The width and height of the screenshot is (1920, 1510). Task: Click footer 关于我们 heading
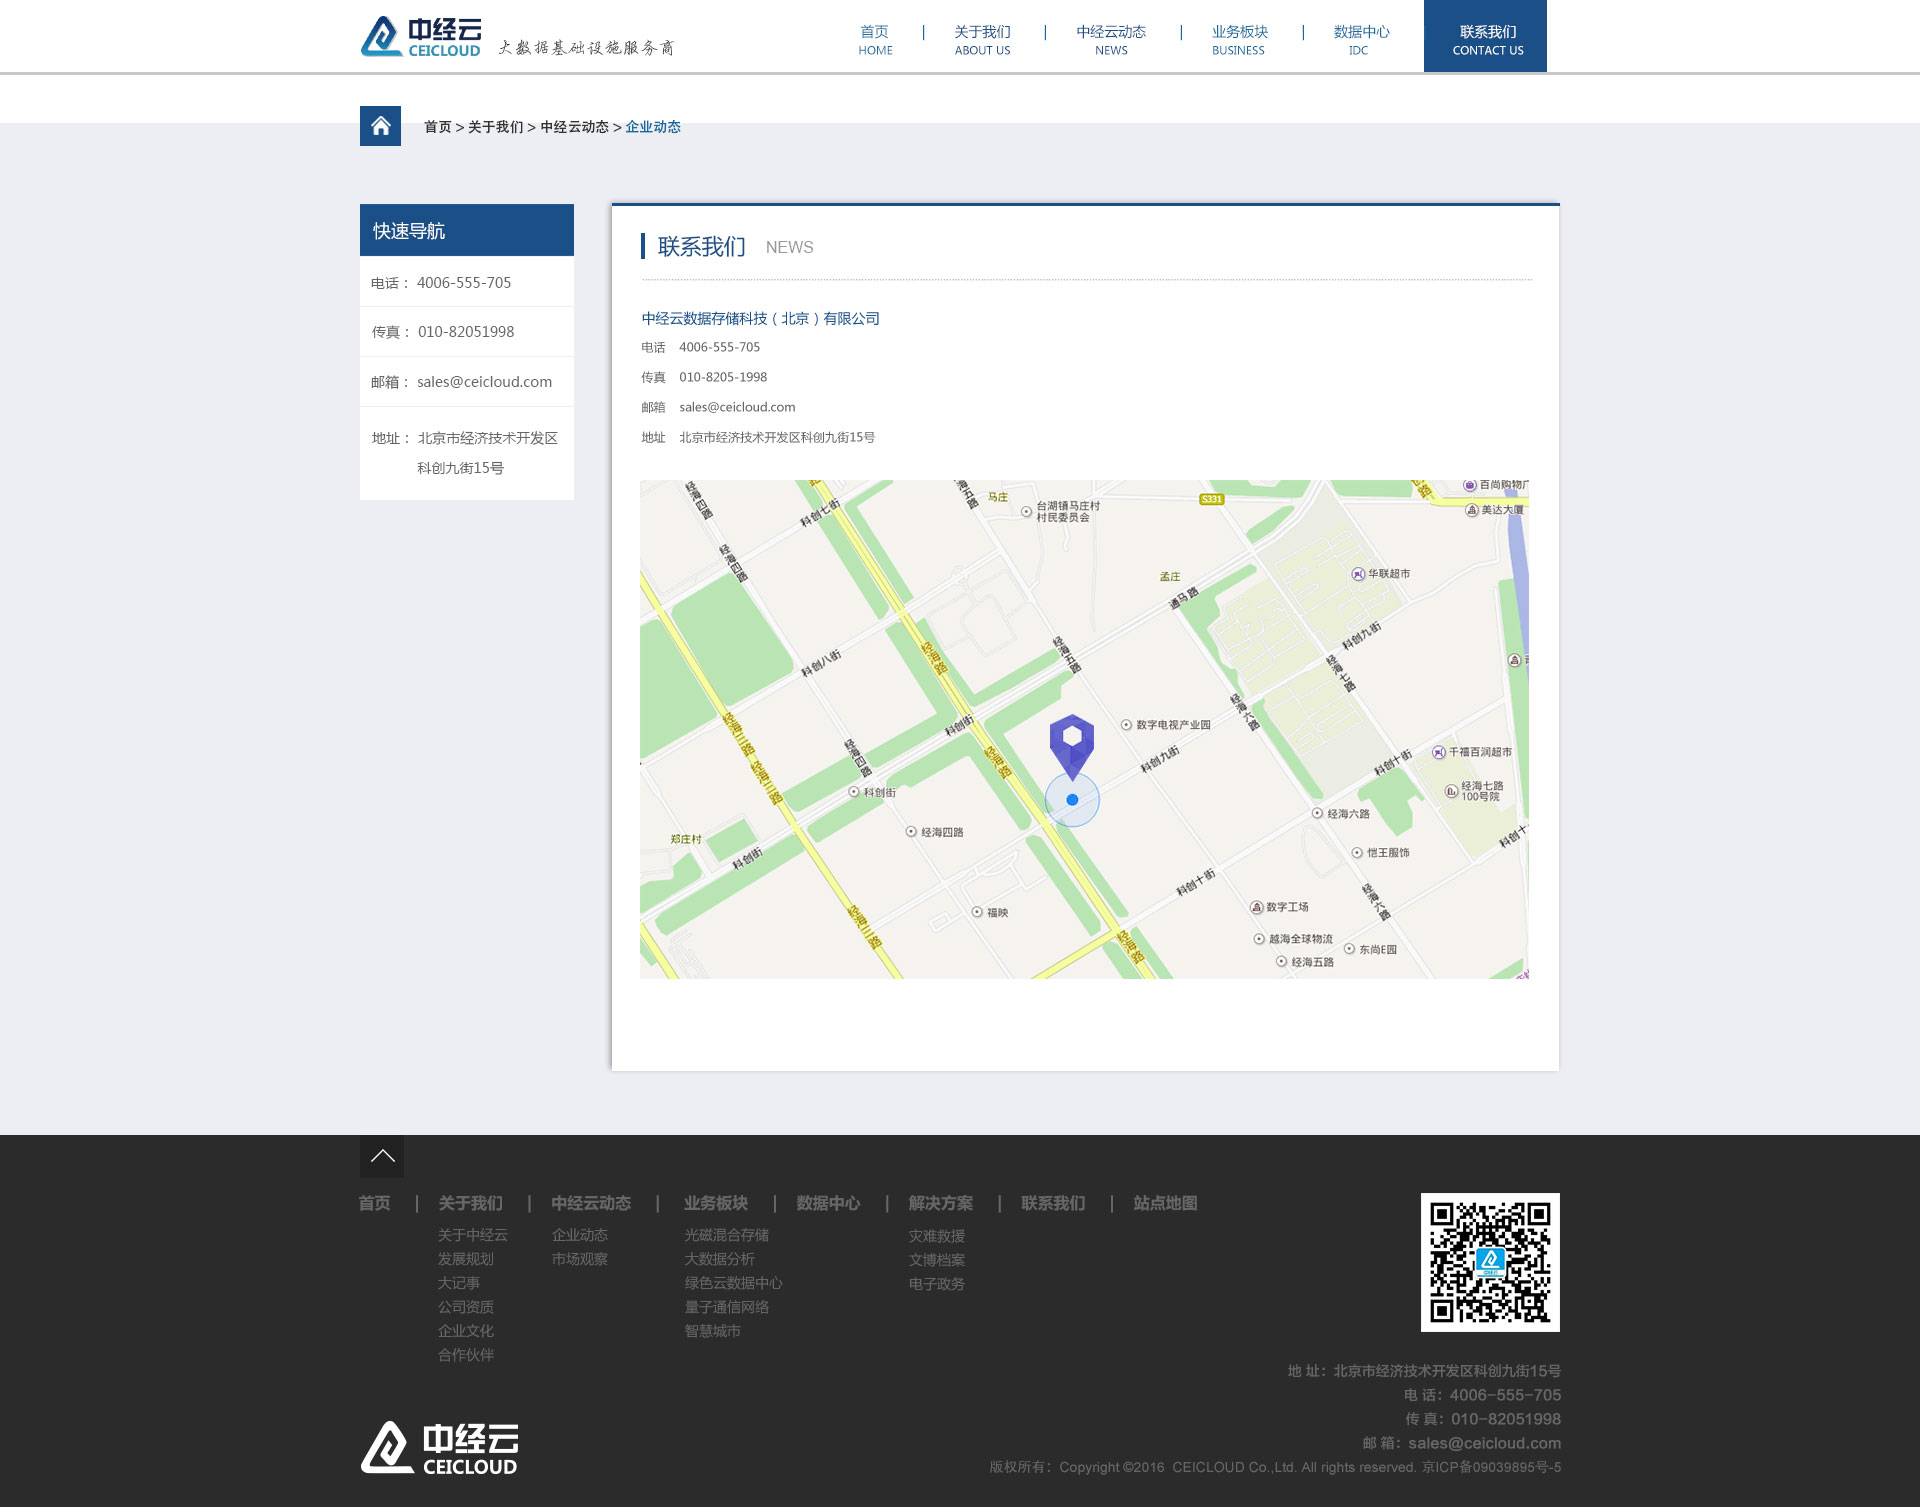click(x=471, y=1204)
